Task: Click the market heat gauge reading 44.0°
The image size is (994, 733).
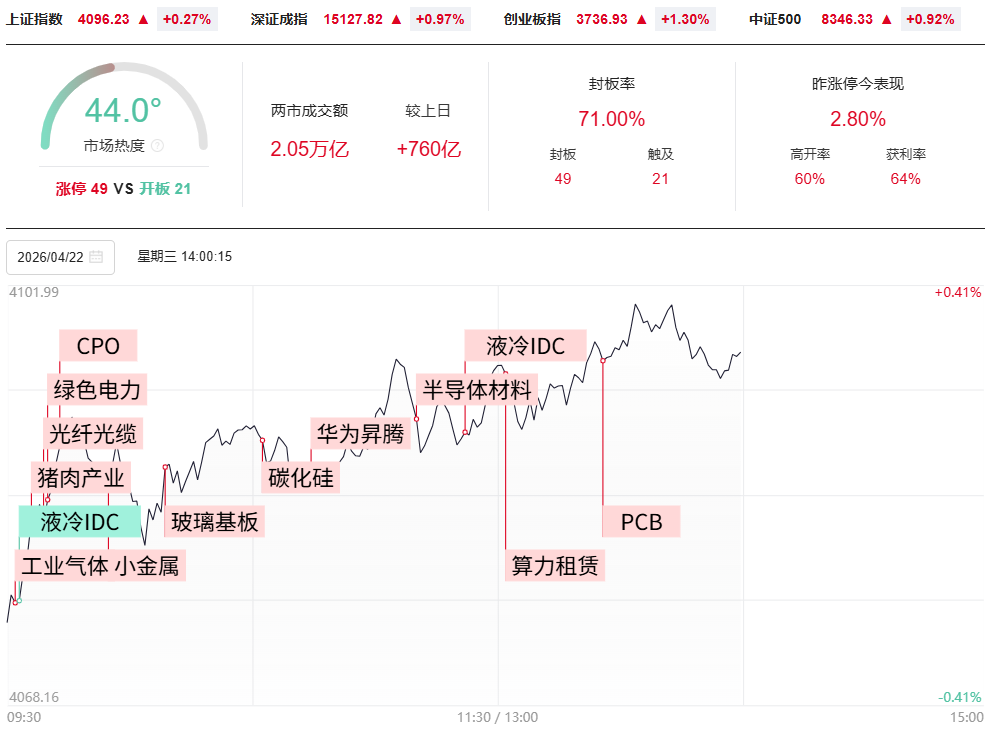Action: click(123, 110)
